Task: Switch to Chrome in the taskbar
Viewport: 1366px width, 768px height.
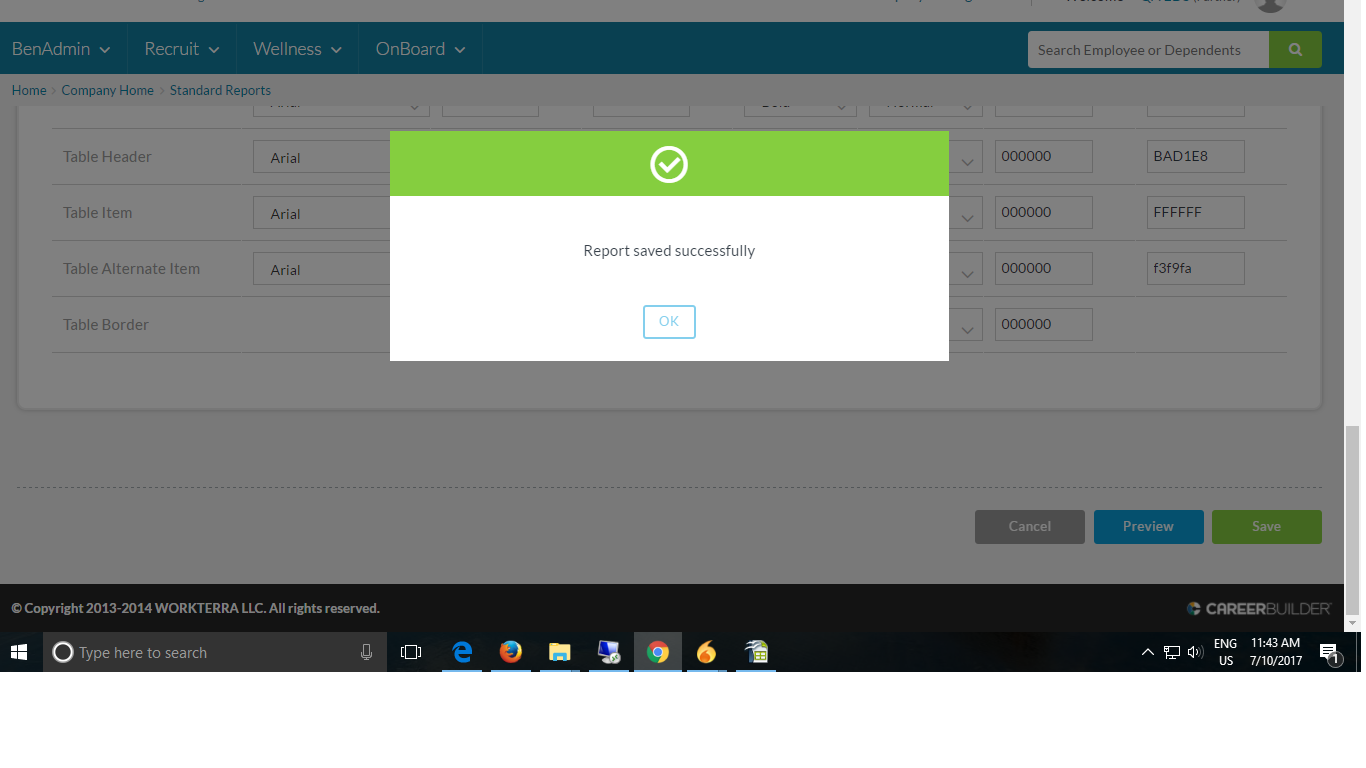Action: pyautogui.click(x=657, y=652)
